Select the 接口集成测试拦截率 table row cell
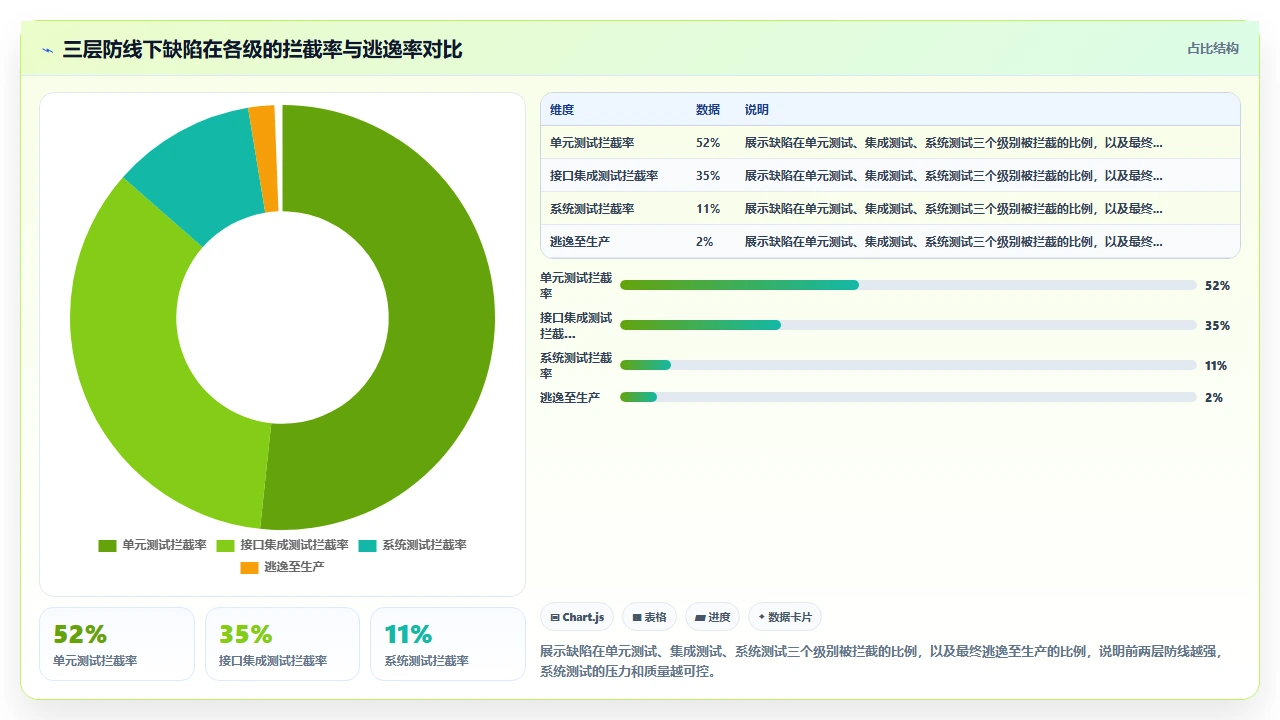1280x720 pixels. [x=604, y=176]
